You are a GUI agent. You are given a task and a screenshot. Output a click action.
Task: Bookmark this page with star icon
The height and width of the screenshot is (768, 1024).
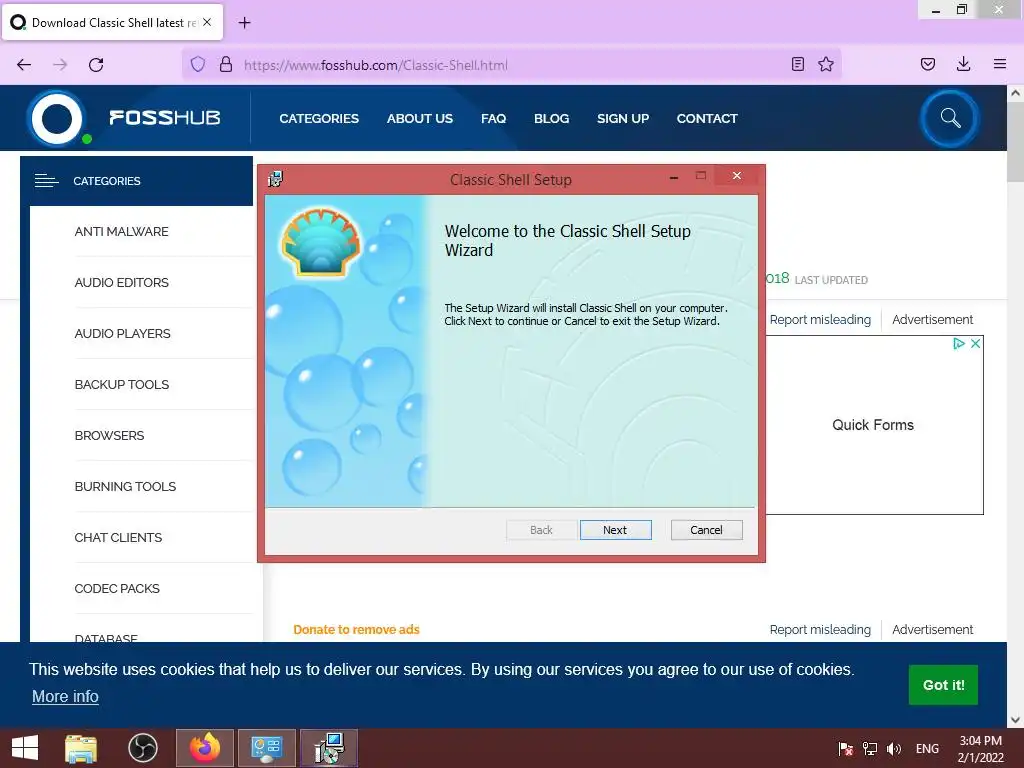[825, 64]
